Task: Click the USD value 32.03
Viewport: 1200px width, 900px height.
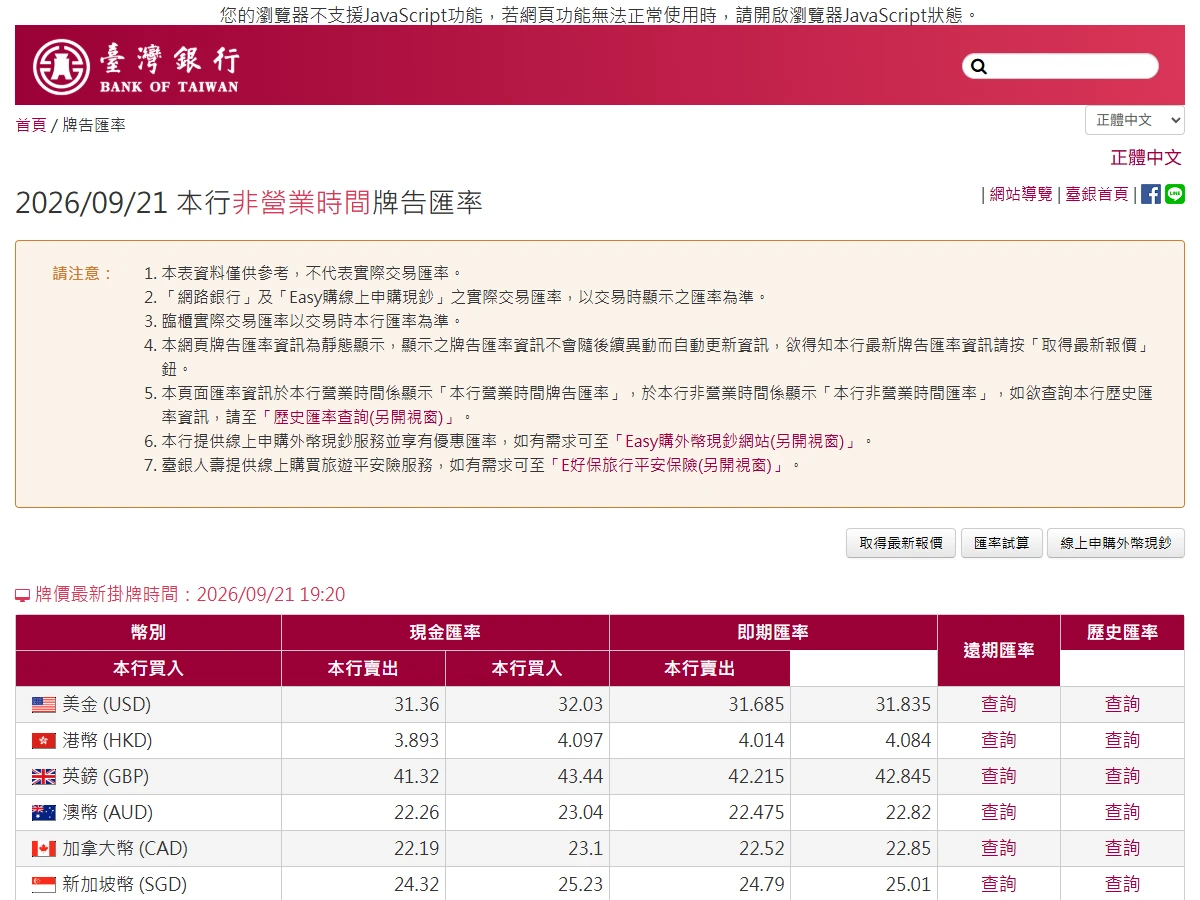Action: coord(580,704)
